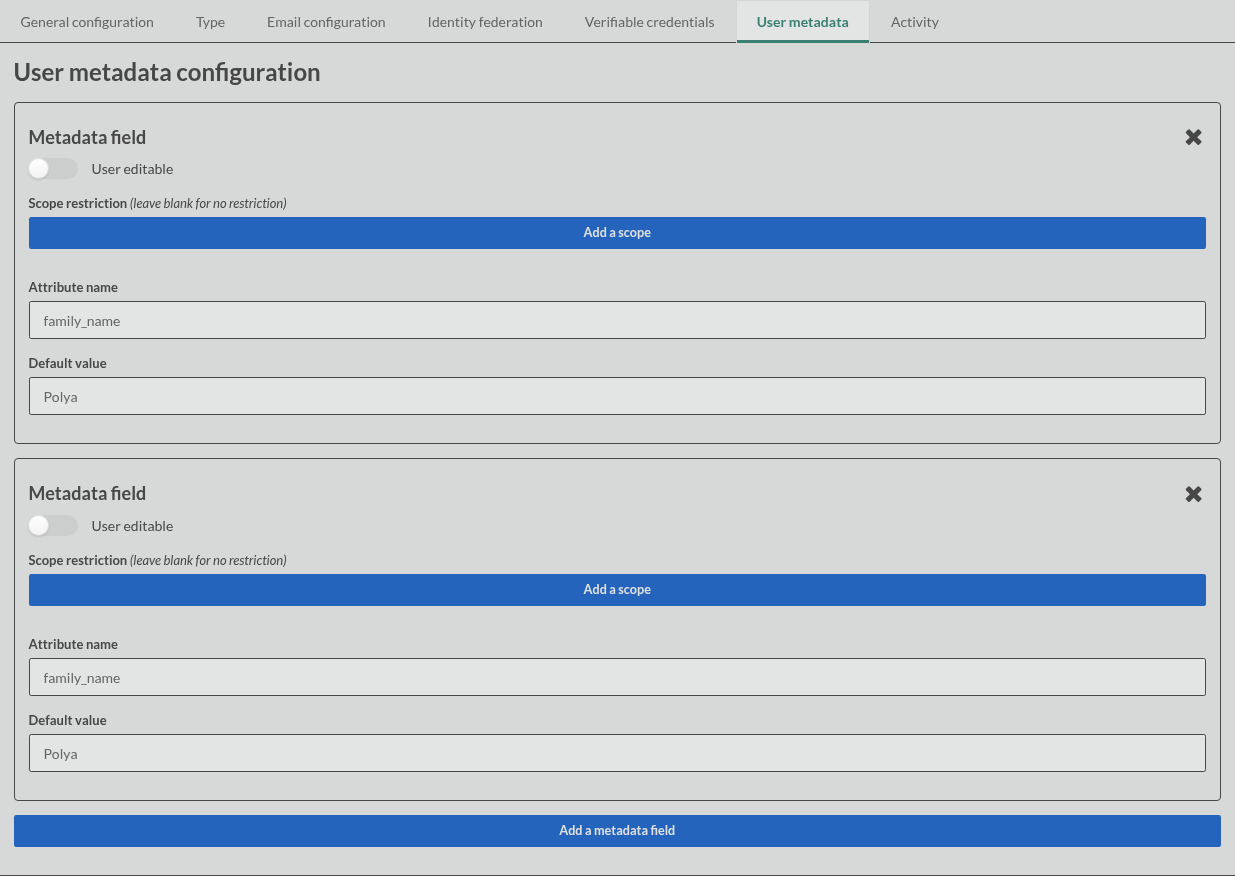Open the Verifiable credentials tab
Screen dimensions: 1235x876
coord(650,22)
